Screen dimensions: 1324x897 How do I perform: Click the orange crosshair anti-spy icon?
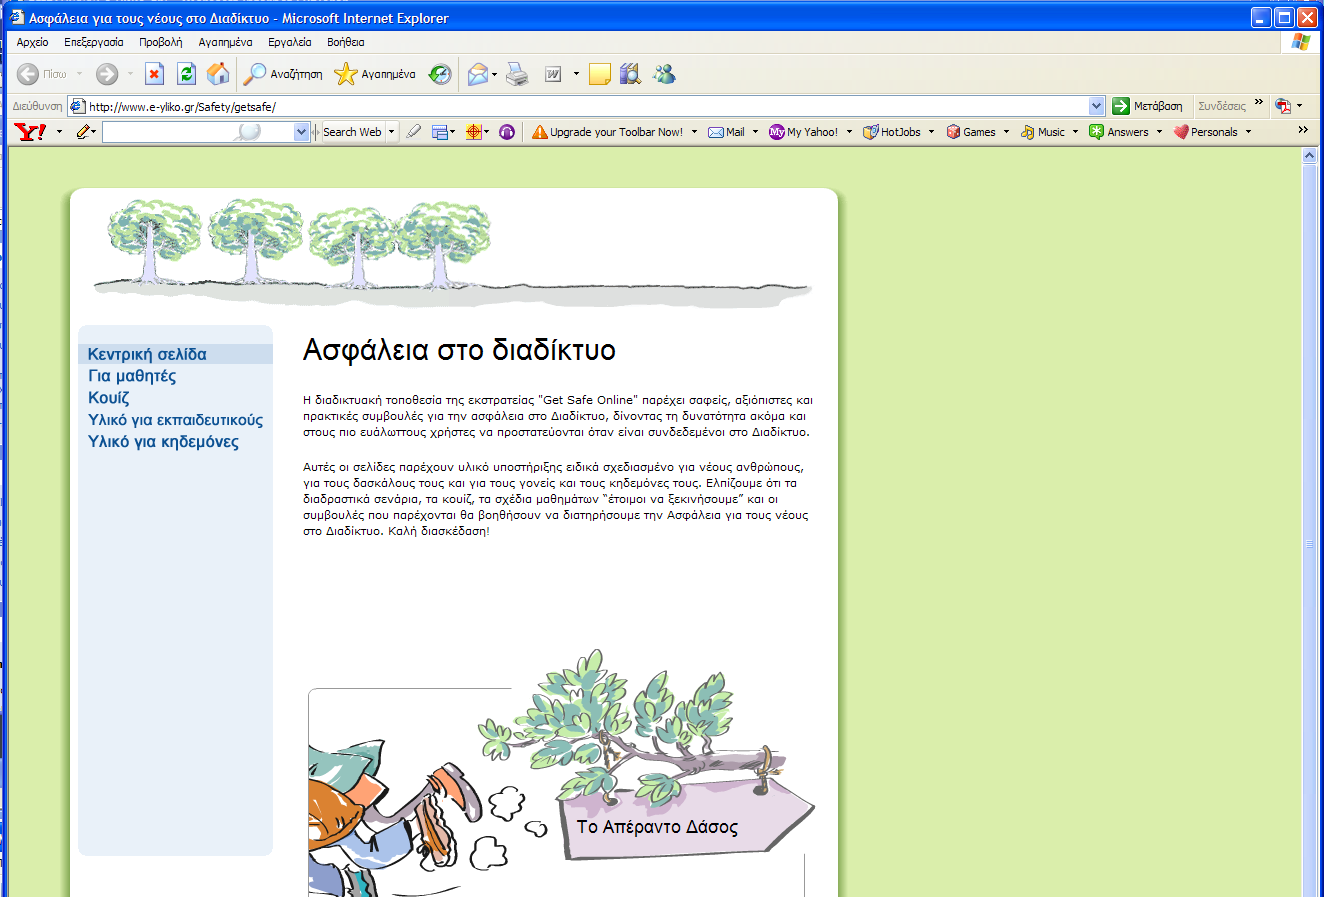pyautogui.click(x=474, y=132)
